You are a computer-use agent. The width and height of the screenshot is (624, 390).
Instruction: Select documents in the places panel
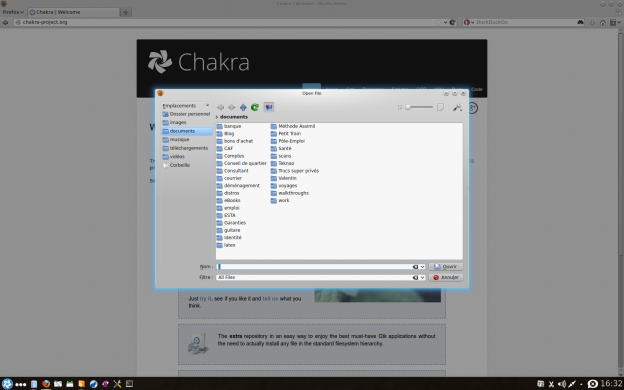(187, 131)
